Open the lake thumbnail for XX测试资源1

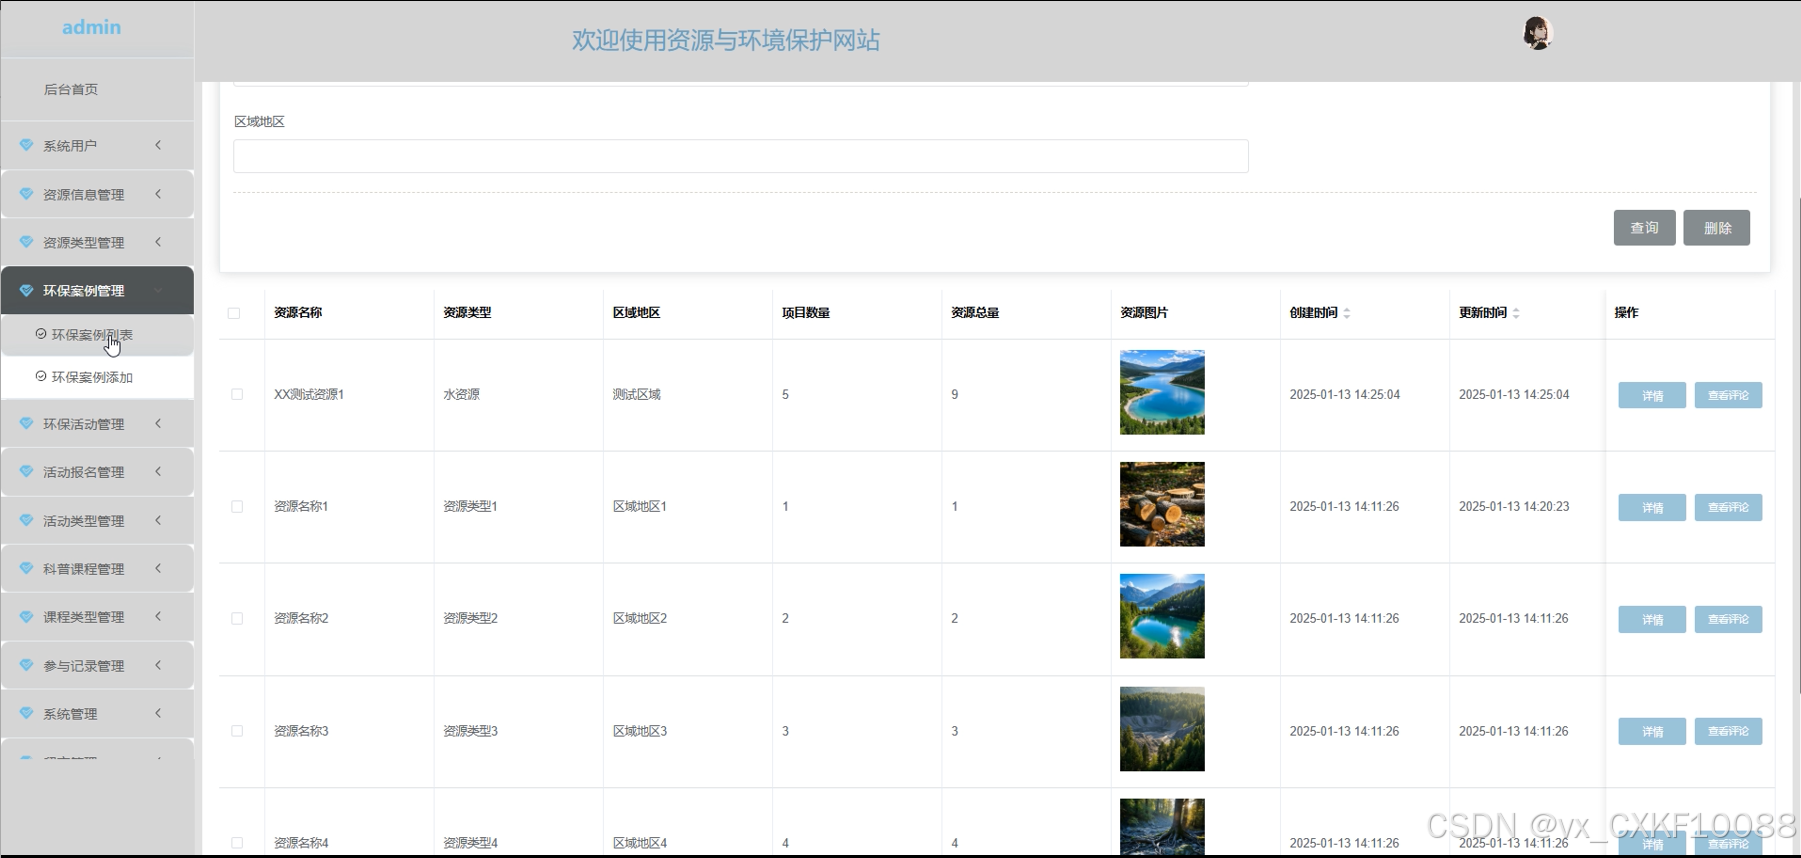[x=1162, y=392]
